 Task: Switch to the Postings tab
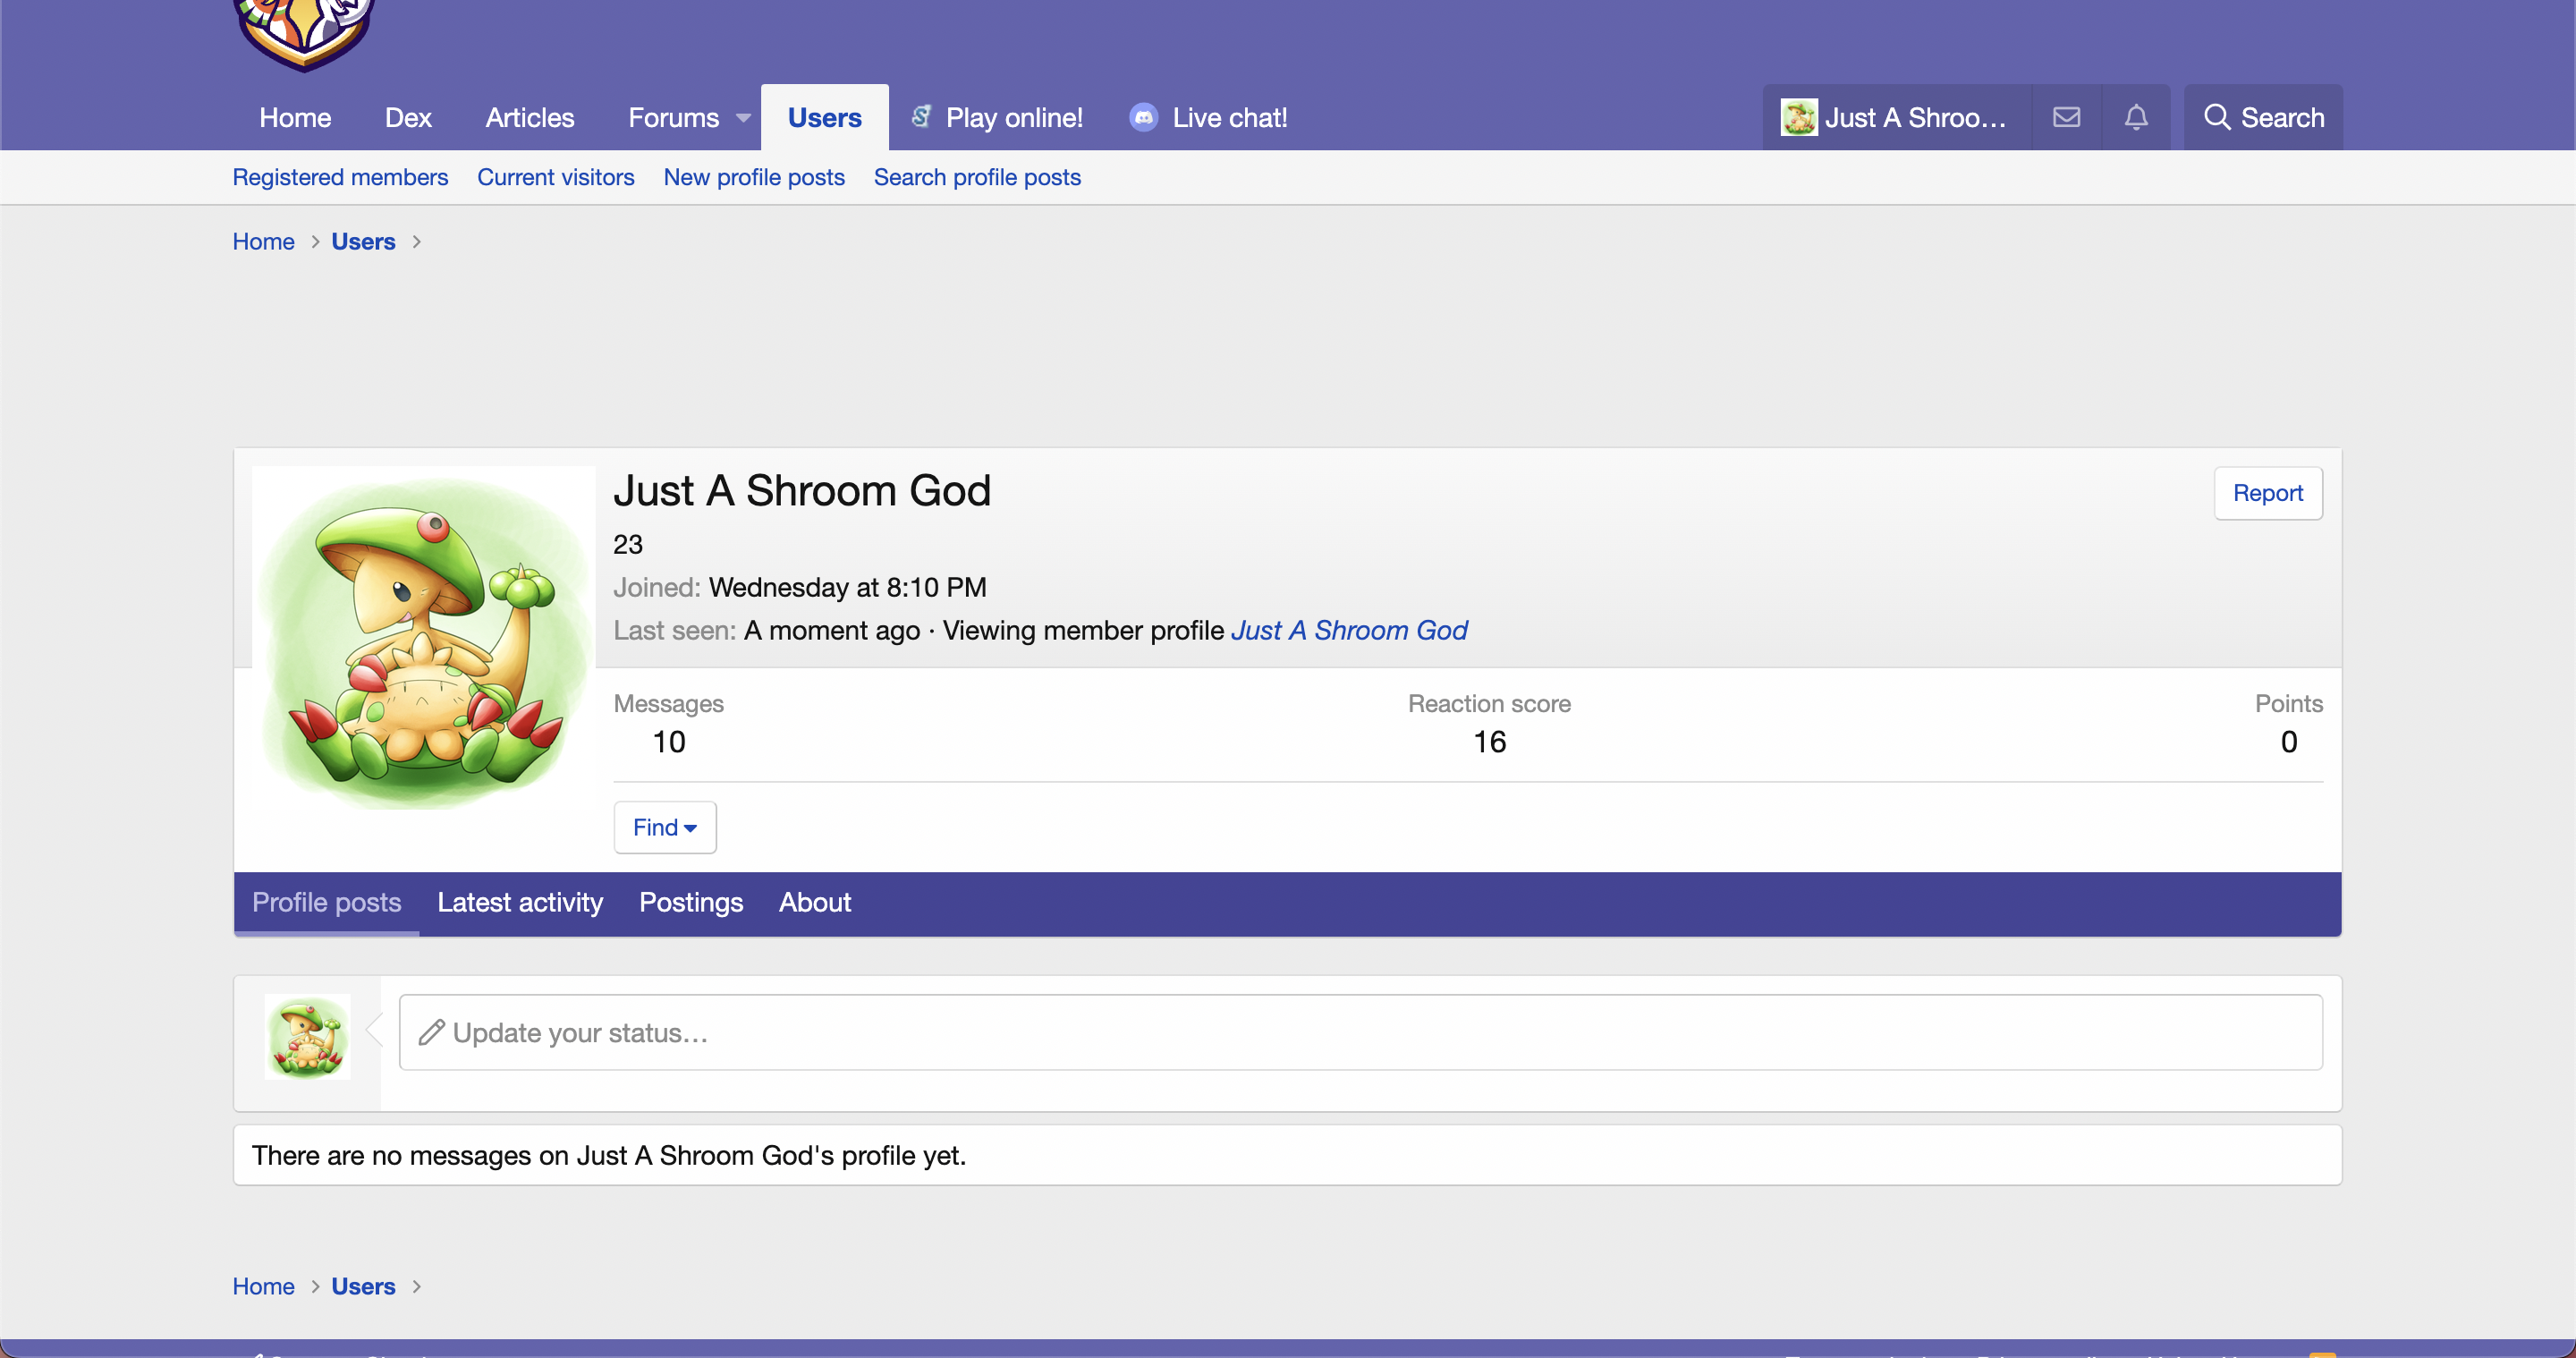[x=691, y=902]
